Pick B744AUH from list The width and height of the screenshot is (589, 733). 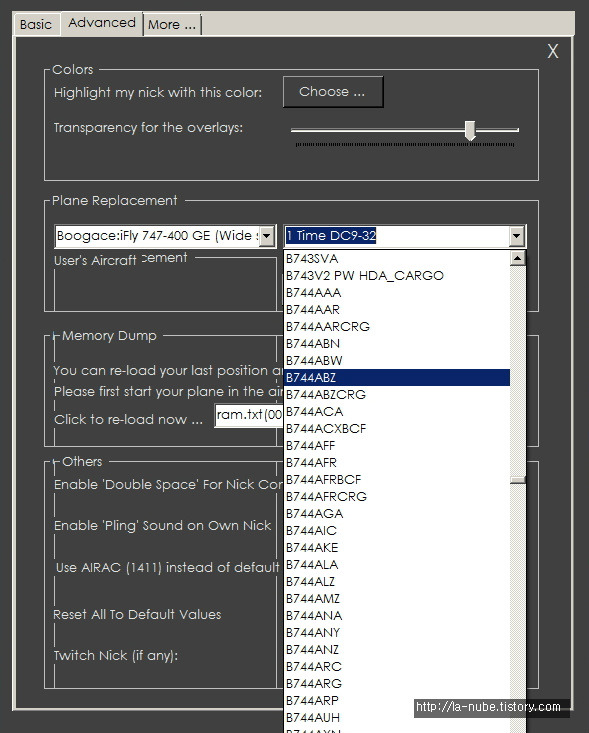coord(396,717)
